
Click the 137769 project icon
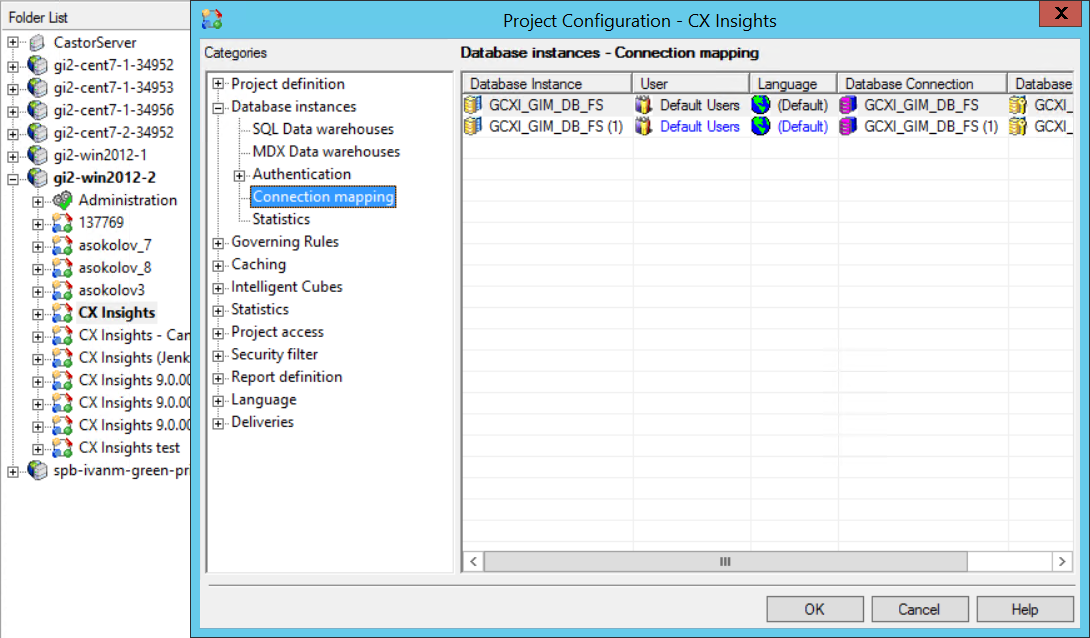click(62, 223)
